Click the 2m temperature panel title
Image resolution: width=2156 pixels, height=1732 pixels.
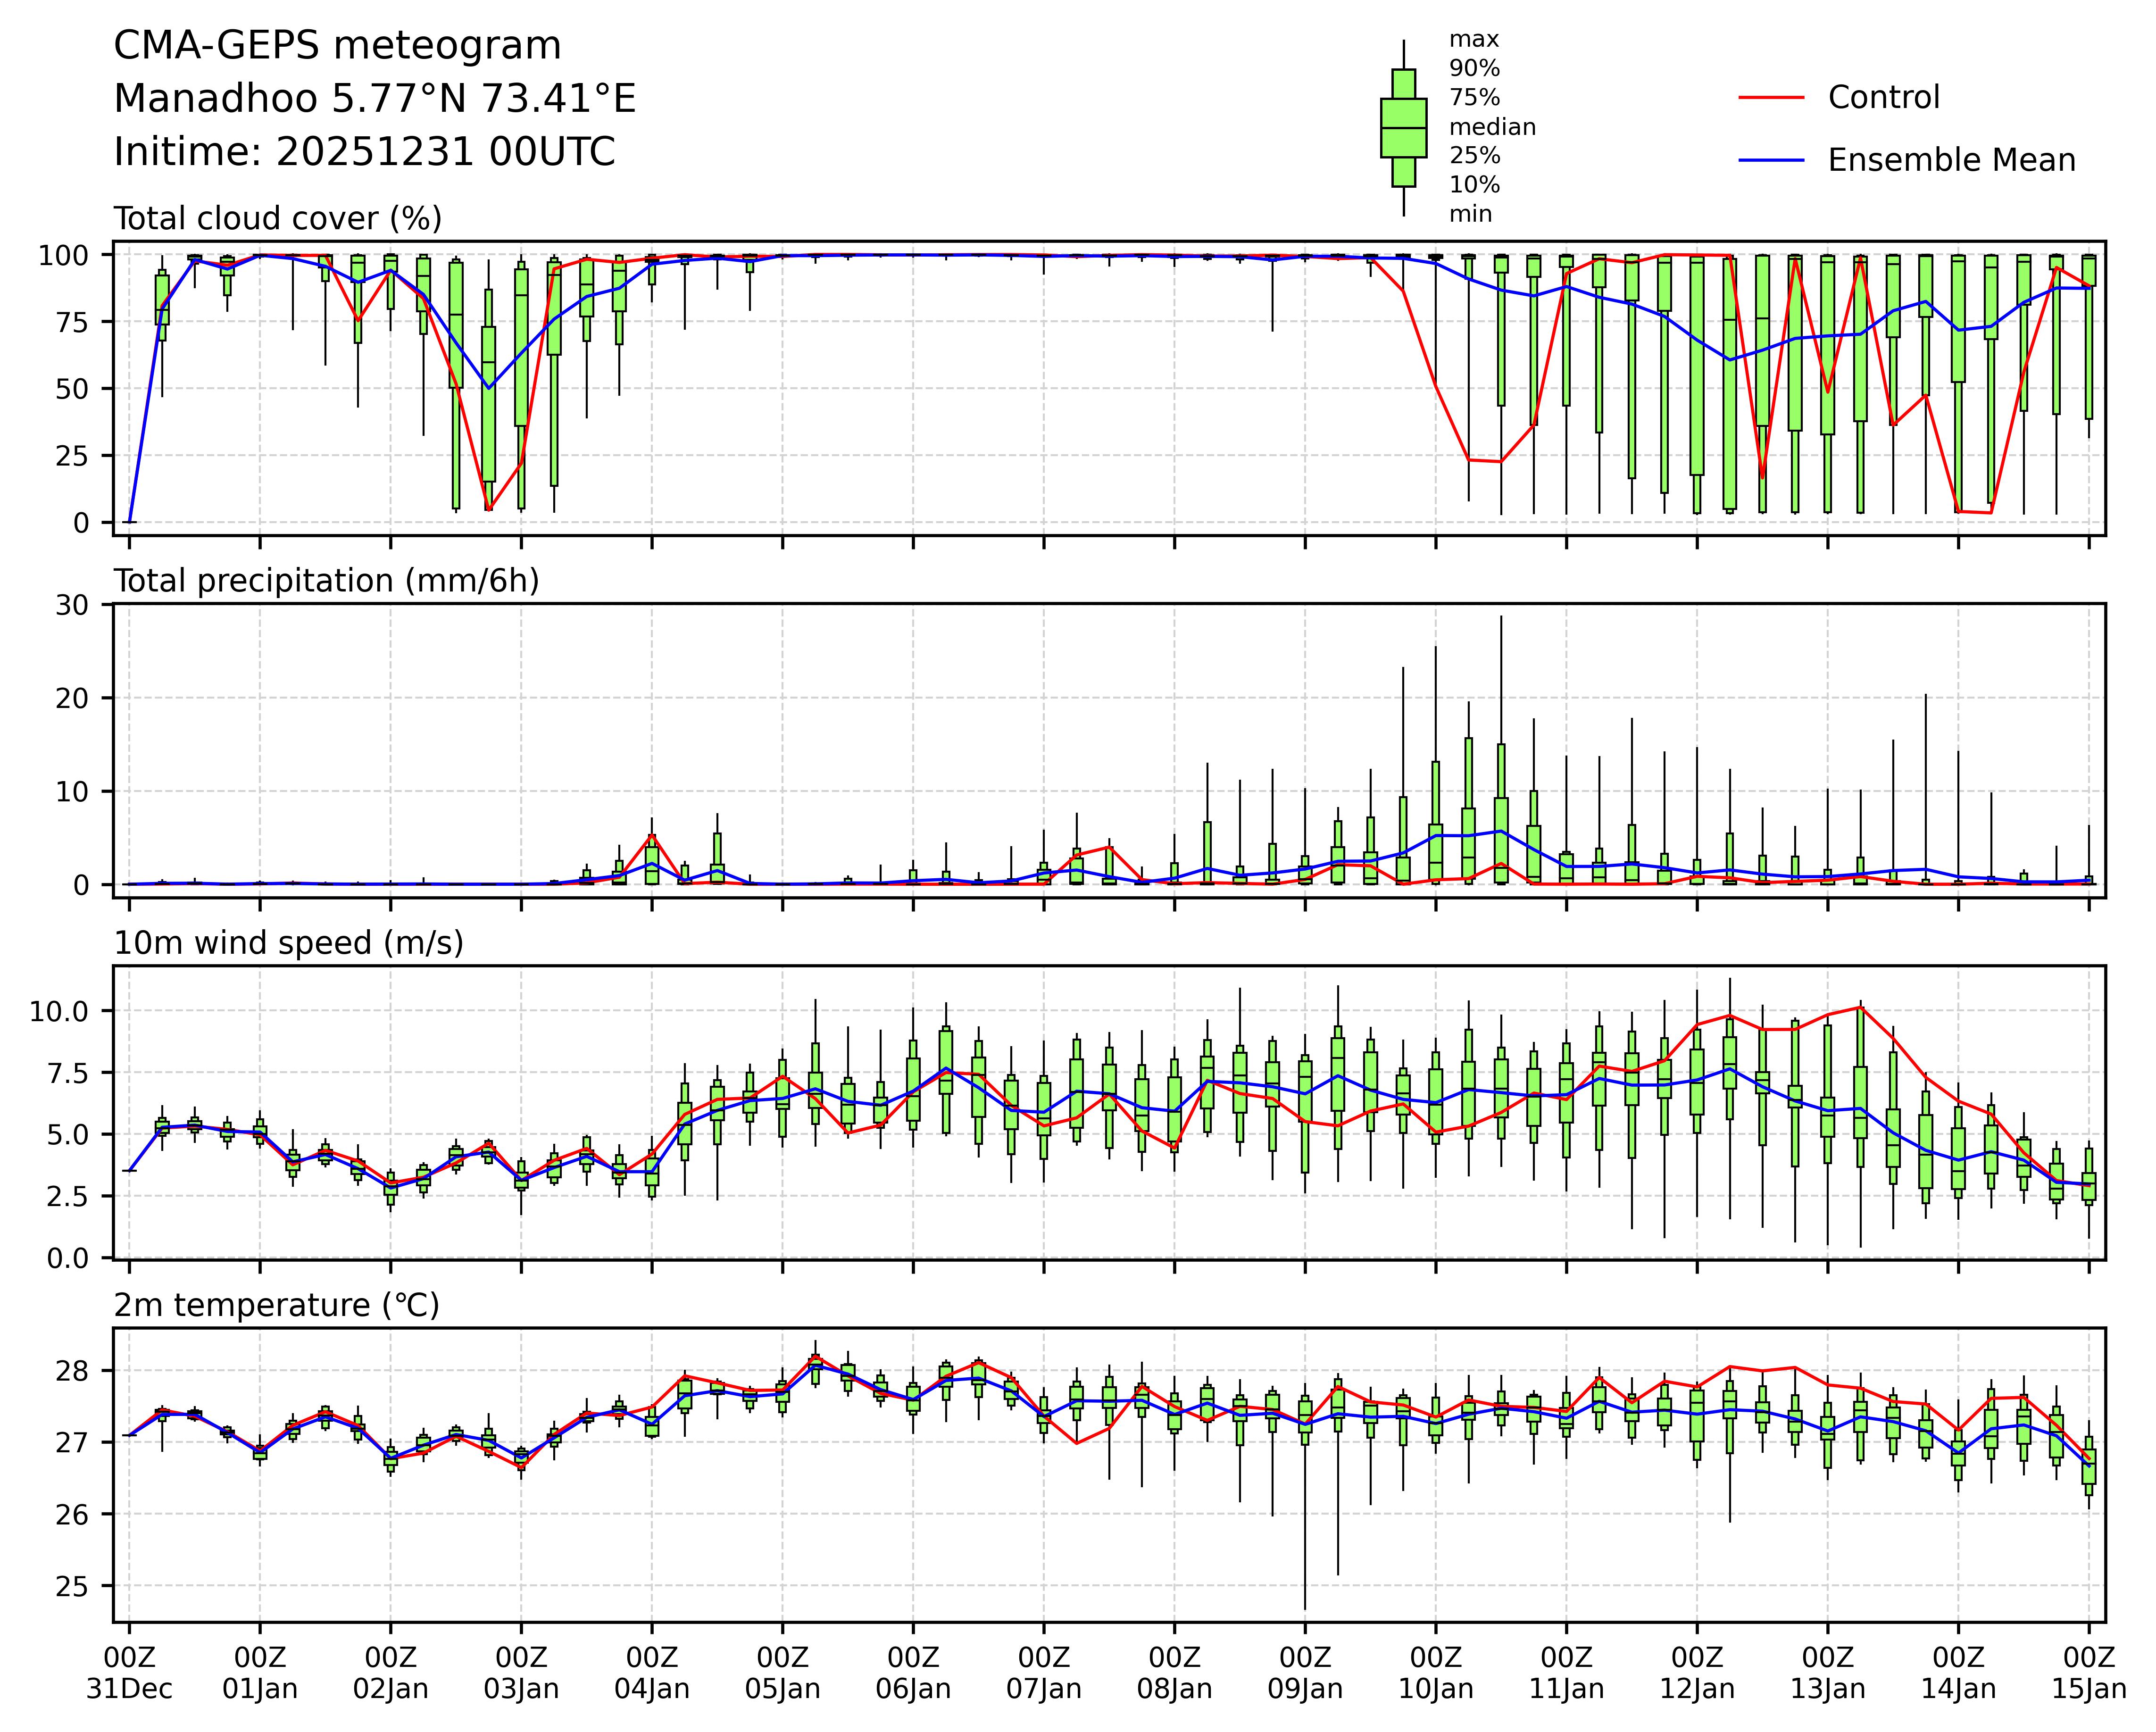coord(277,1305)
